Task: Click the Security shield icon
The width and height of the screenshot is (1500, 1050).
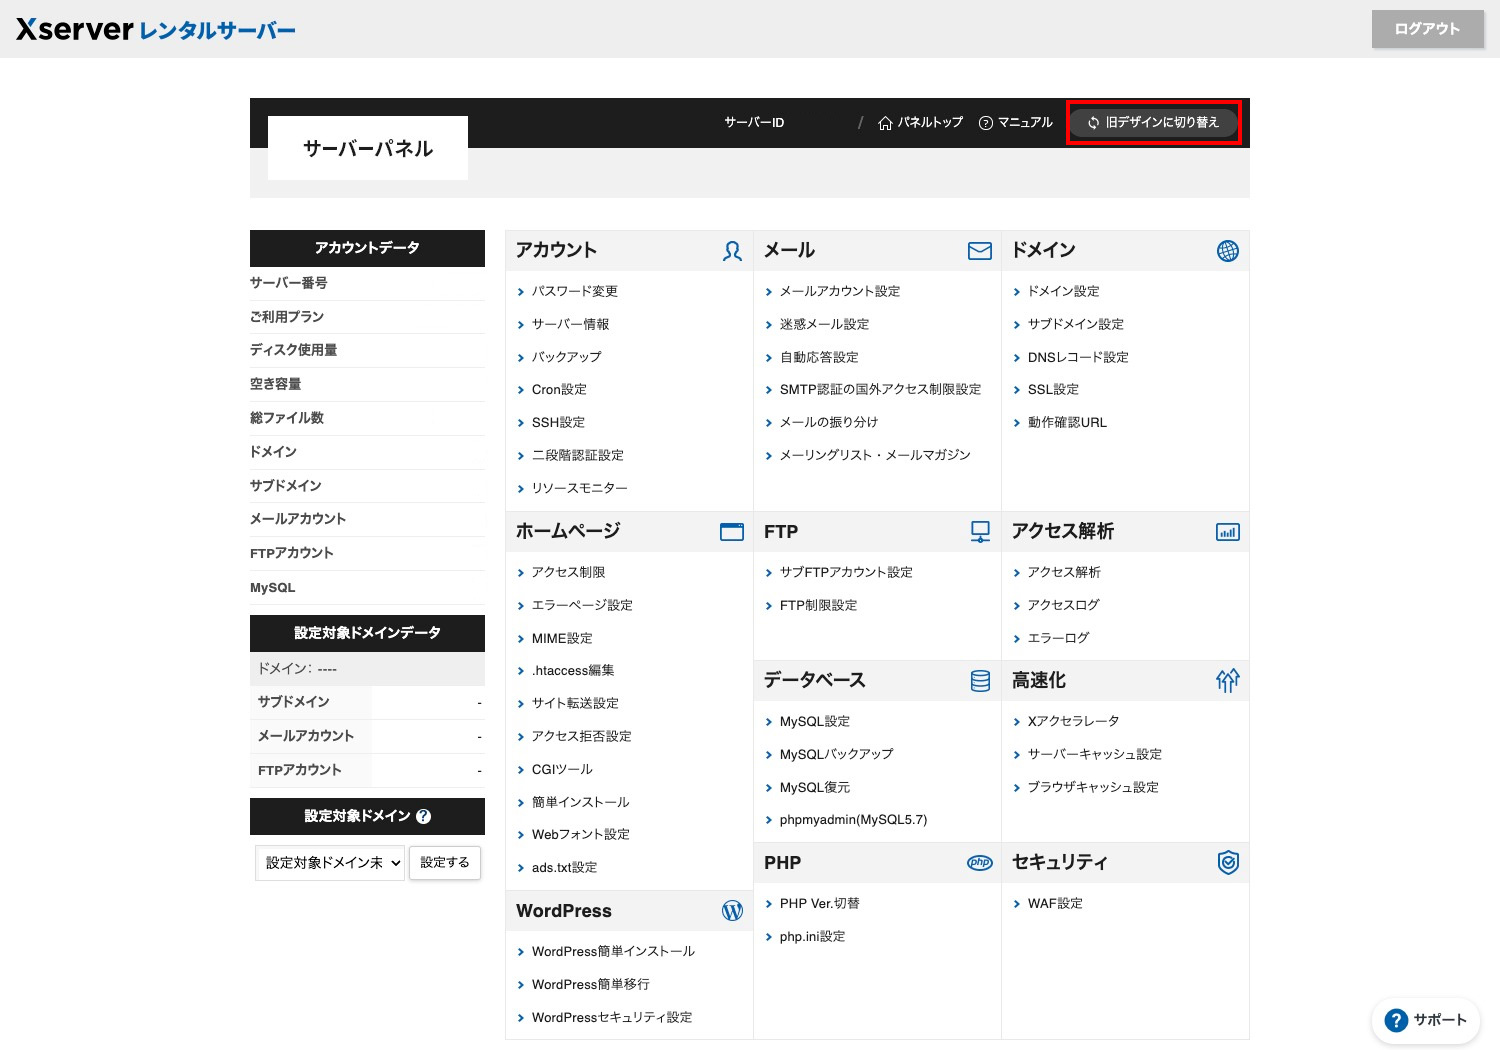Action: 1228,863
